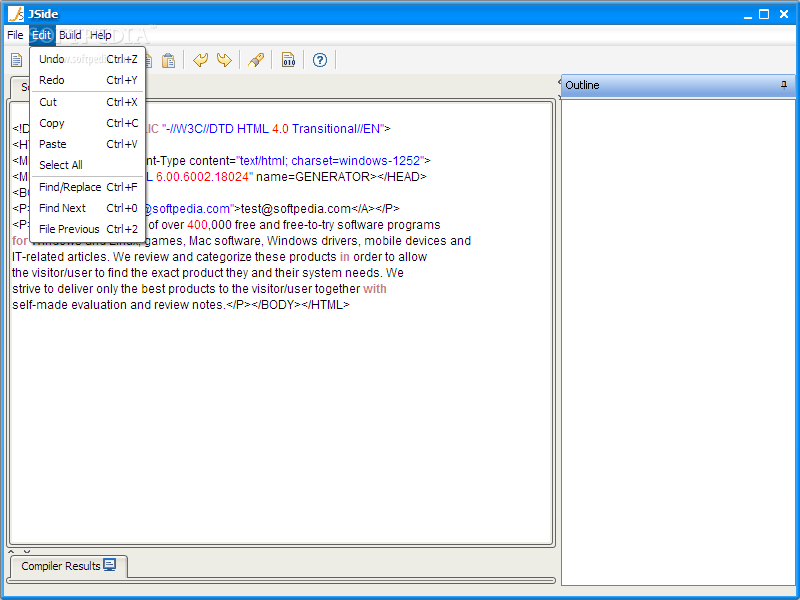Choose Paste from the Edit menu

(88, 144)
